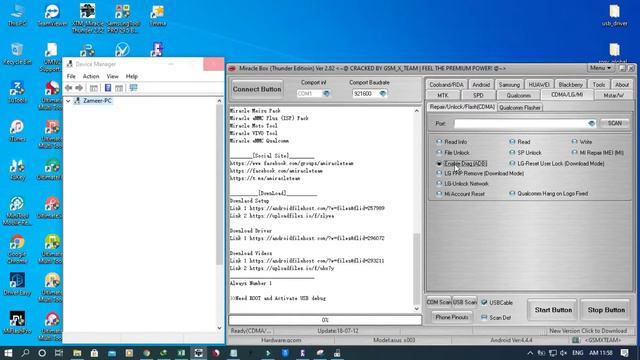This screenshot has height=360, width=640.
Task: Open Microsoft Store from the taskbar
Action: [94, 353]
